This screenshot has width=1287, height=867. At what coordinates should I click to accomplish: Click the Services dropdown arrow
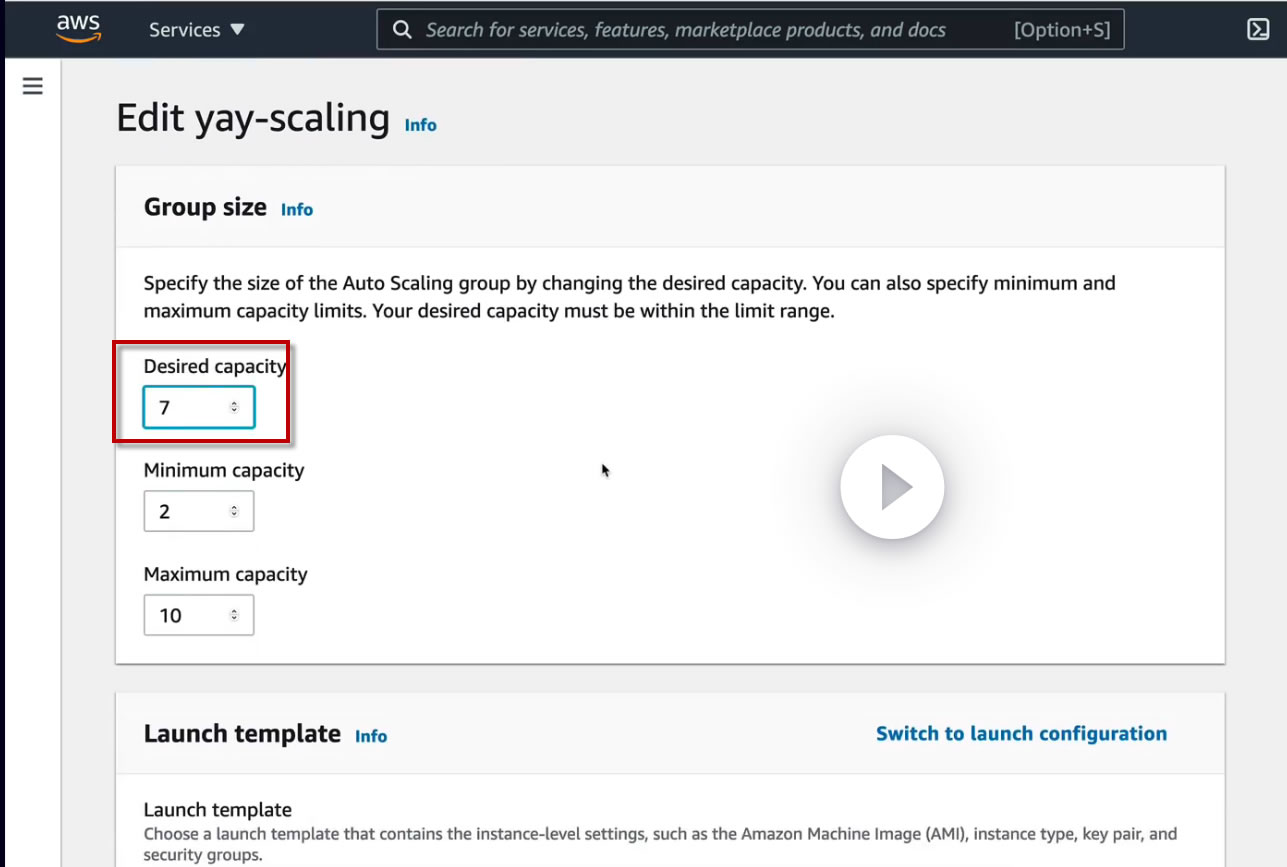point(237,29)
